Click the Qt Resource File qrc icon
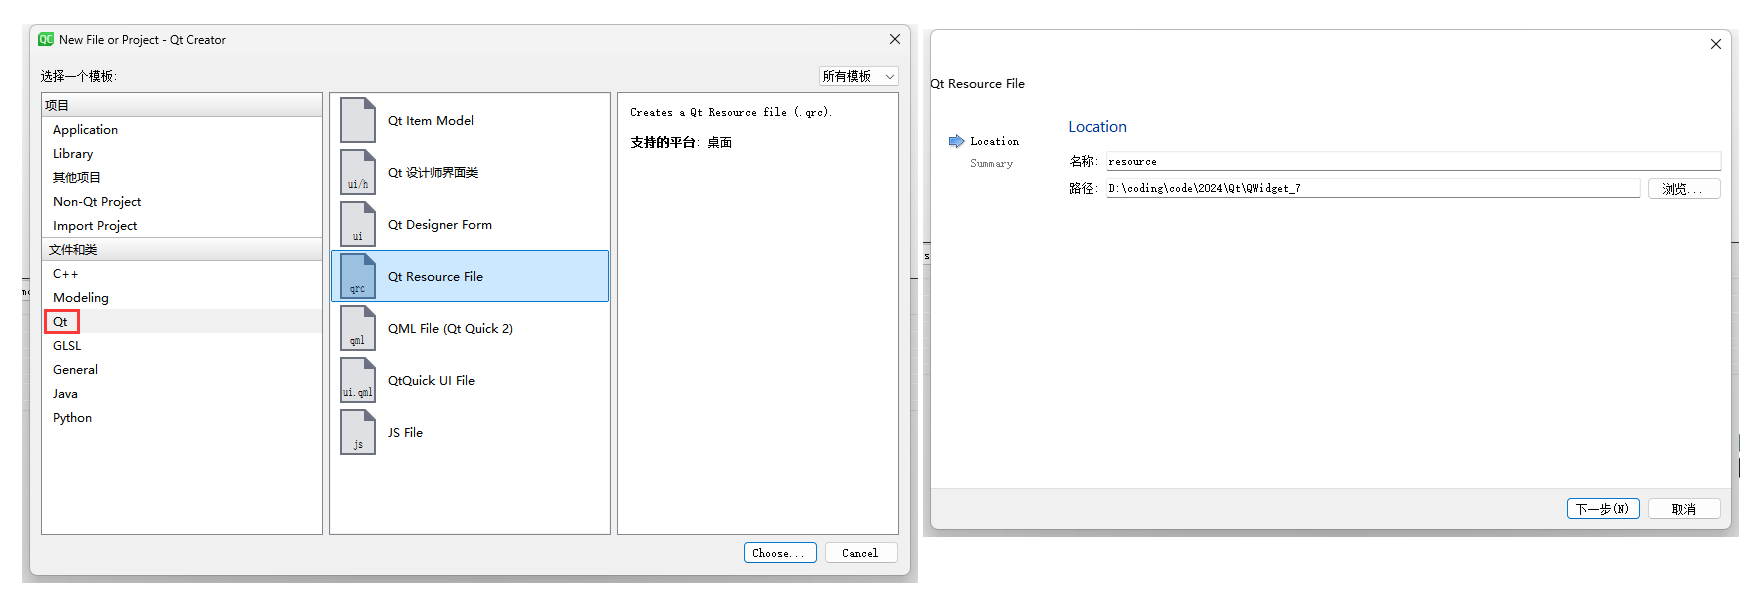 (358, 276)
